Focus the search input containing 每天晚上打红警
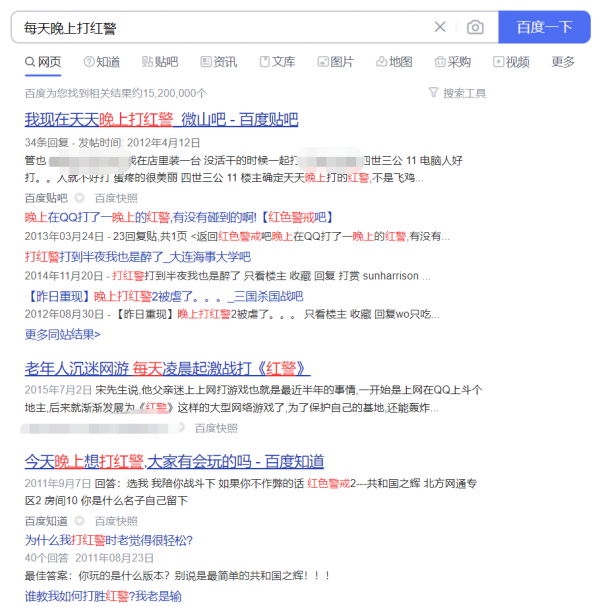The image size is (600, 607). click(x=225, y=27)
